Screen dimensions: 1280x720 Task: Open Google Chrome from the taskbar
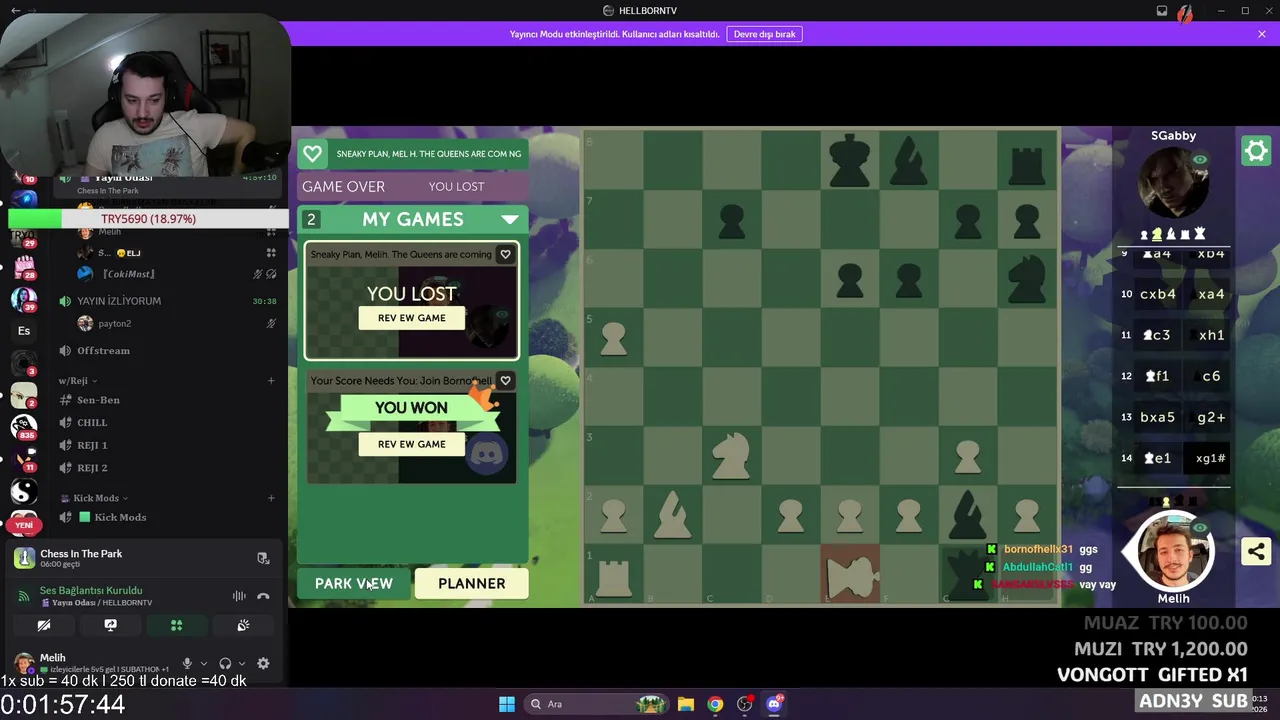click(x=715, y=704)
